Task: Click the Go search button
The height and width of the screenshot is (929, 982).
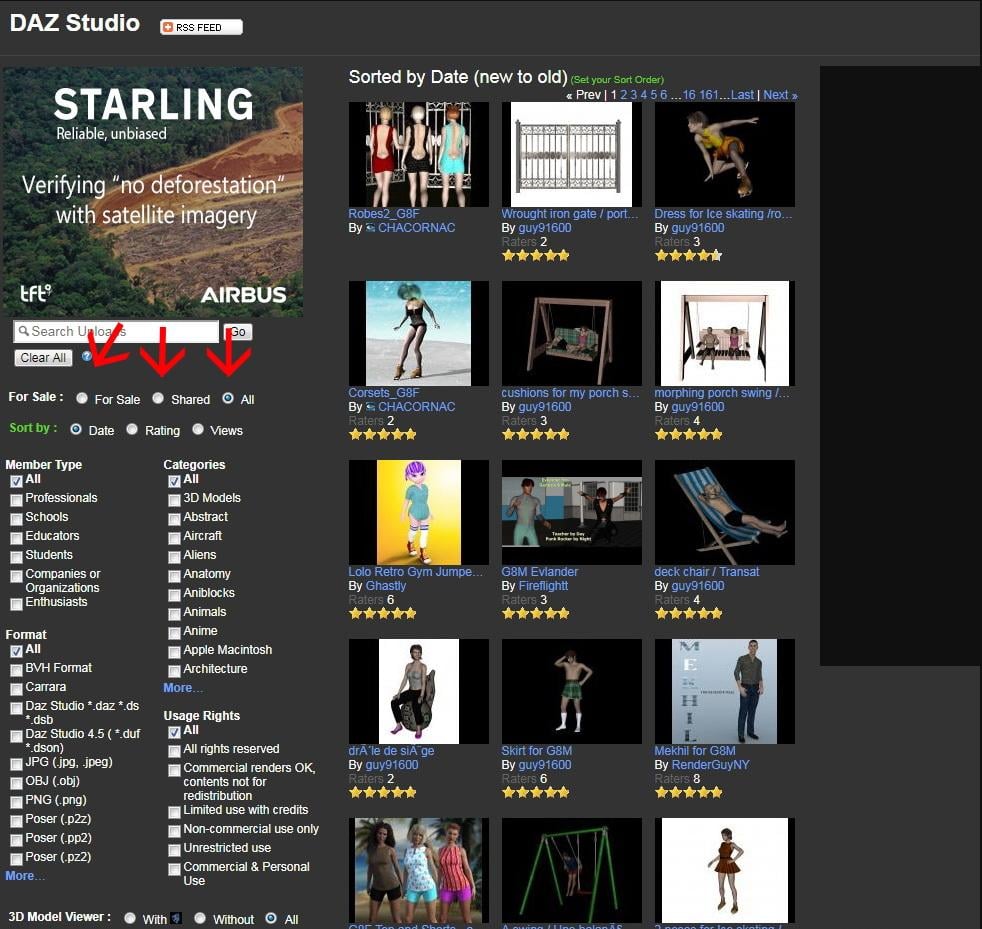Action: (x=238, y=332)
